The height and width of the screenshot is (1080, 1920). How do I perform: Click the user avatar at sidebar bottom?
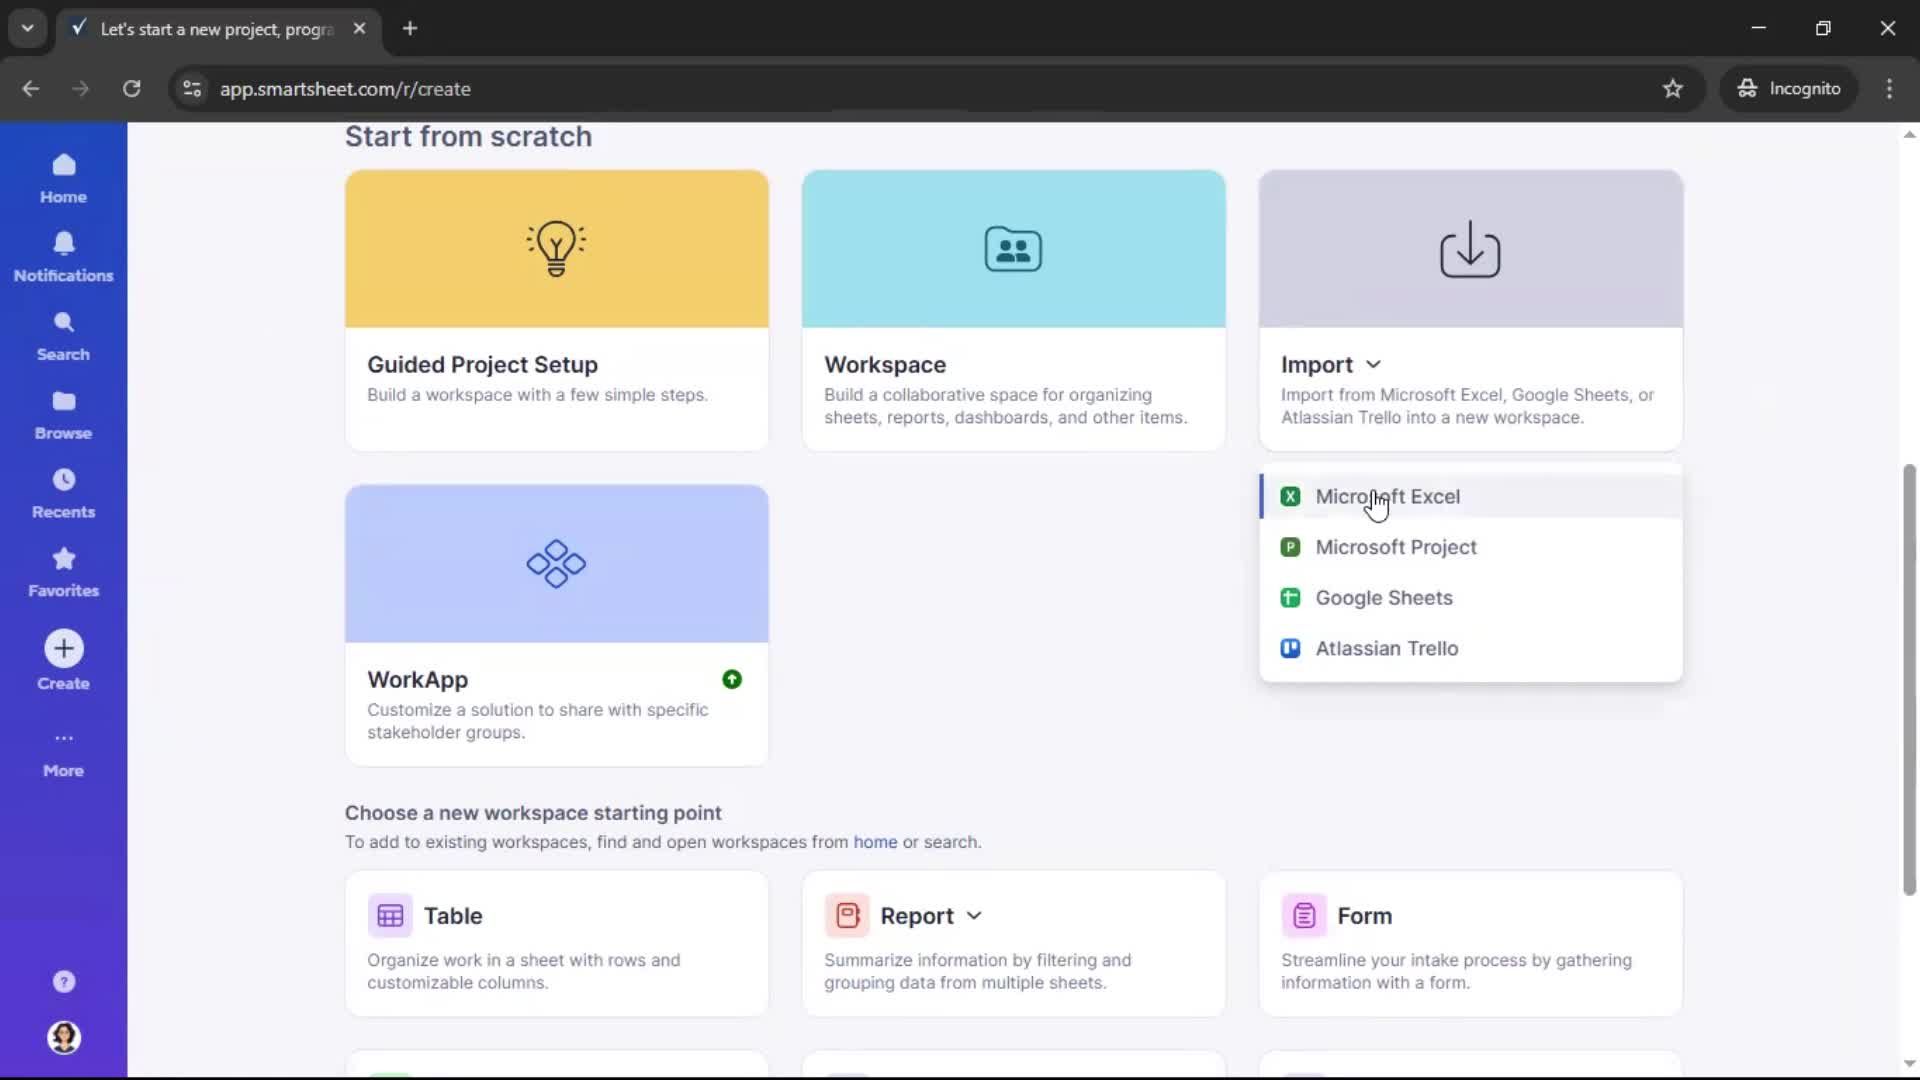[63, 1038]
